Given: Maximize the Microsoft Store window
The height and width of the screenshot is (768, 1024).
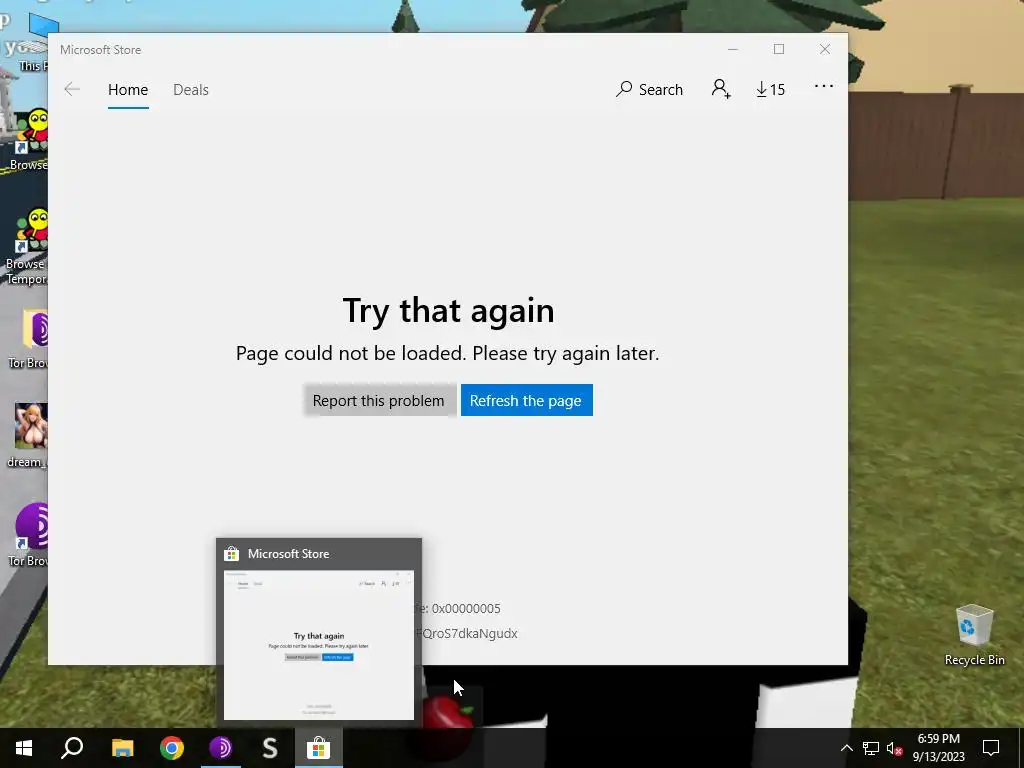Looking at the screenshot, I should coord(778,50).
